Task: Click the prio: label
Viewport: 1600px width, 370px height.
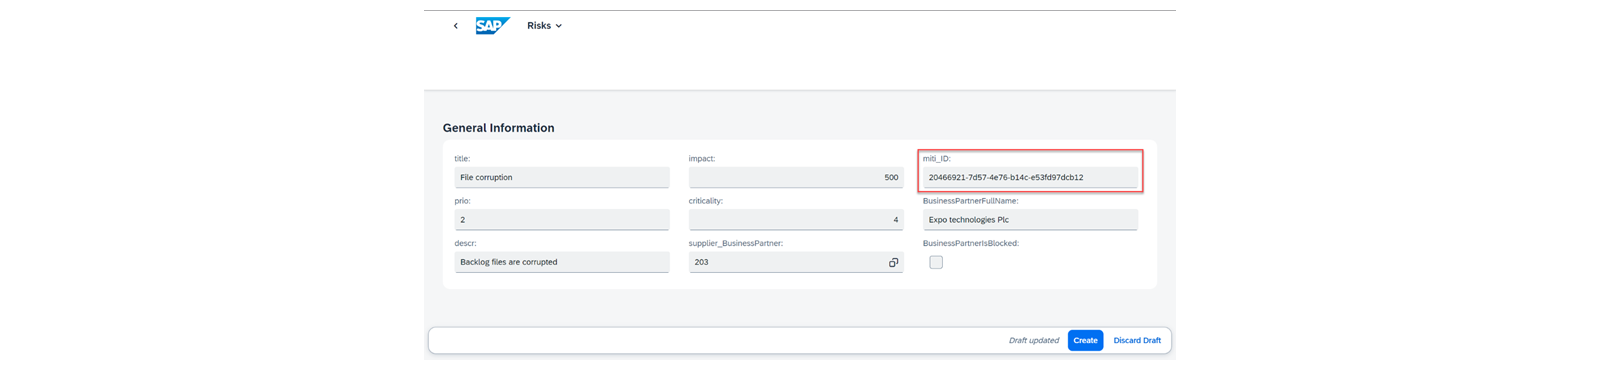Action: click(x=462, y=201)
